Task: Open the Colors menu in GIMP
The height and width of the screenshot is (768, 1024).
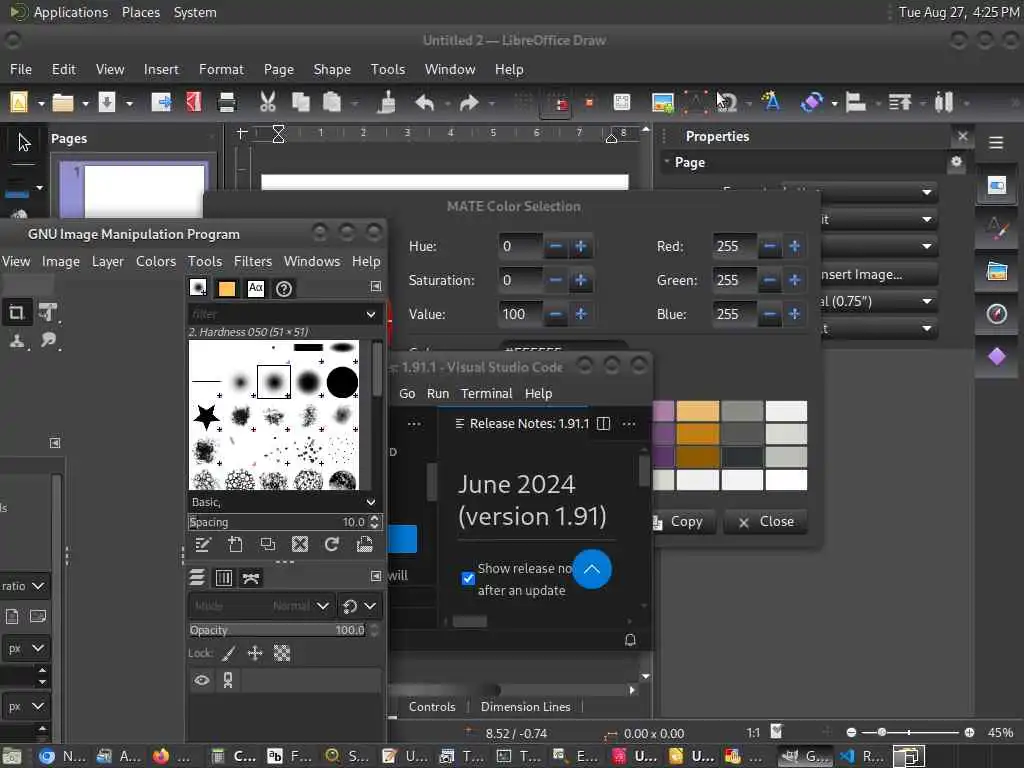Action: click(x=156, y=261)
